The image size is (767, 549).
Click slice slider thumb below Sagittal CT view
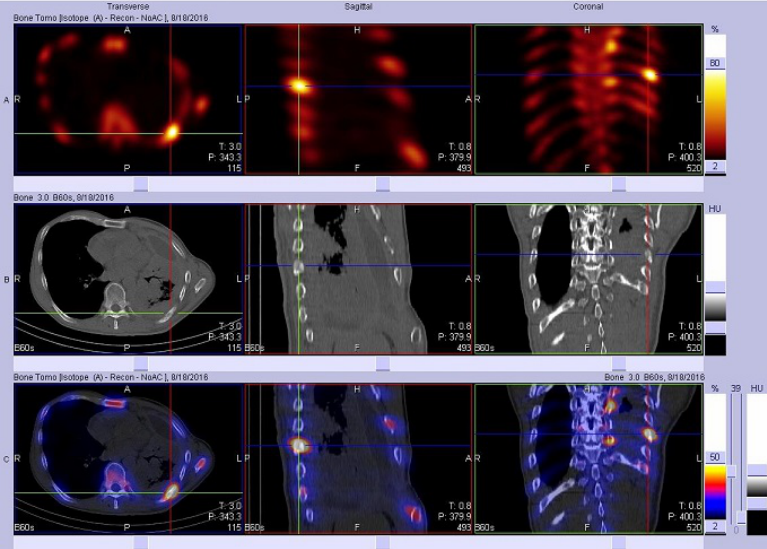(383, 363)
